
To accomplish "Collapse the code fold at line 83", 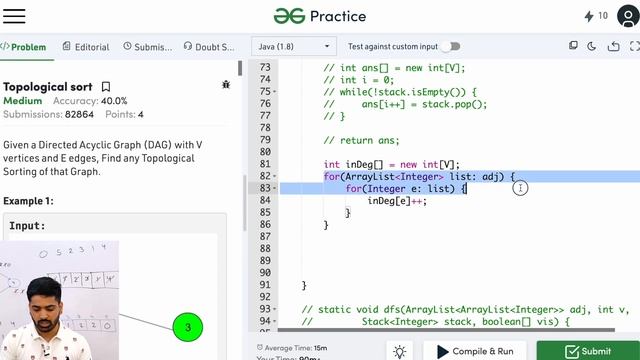I will point(275,188).
